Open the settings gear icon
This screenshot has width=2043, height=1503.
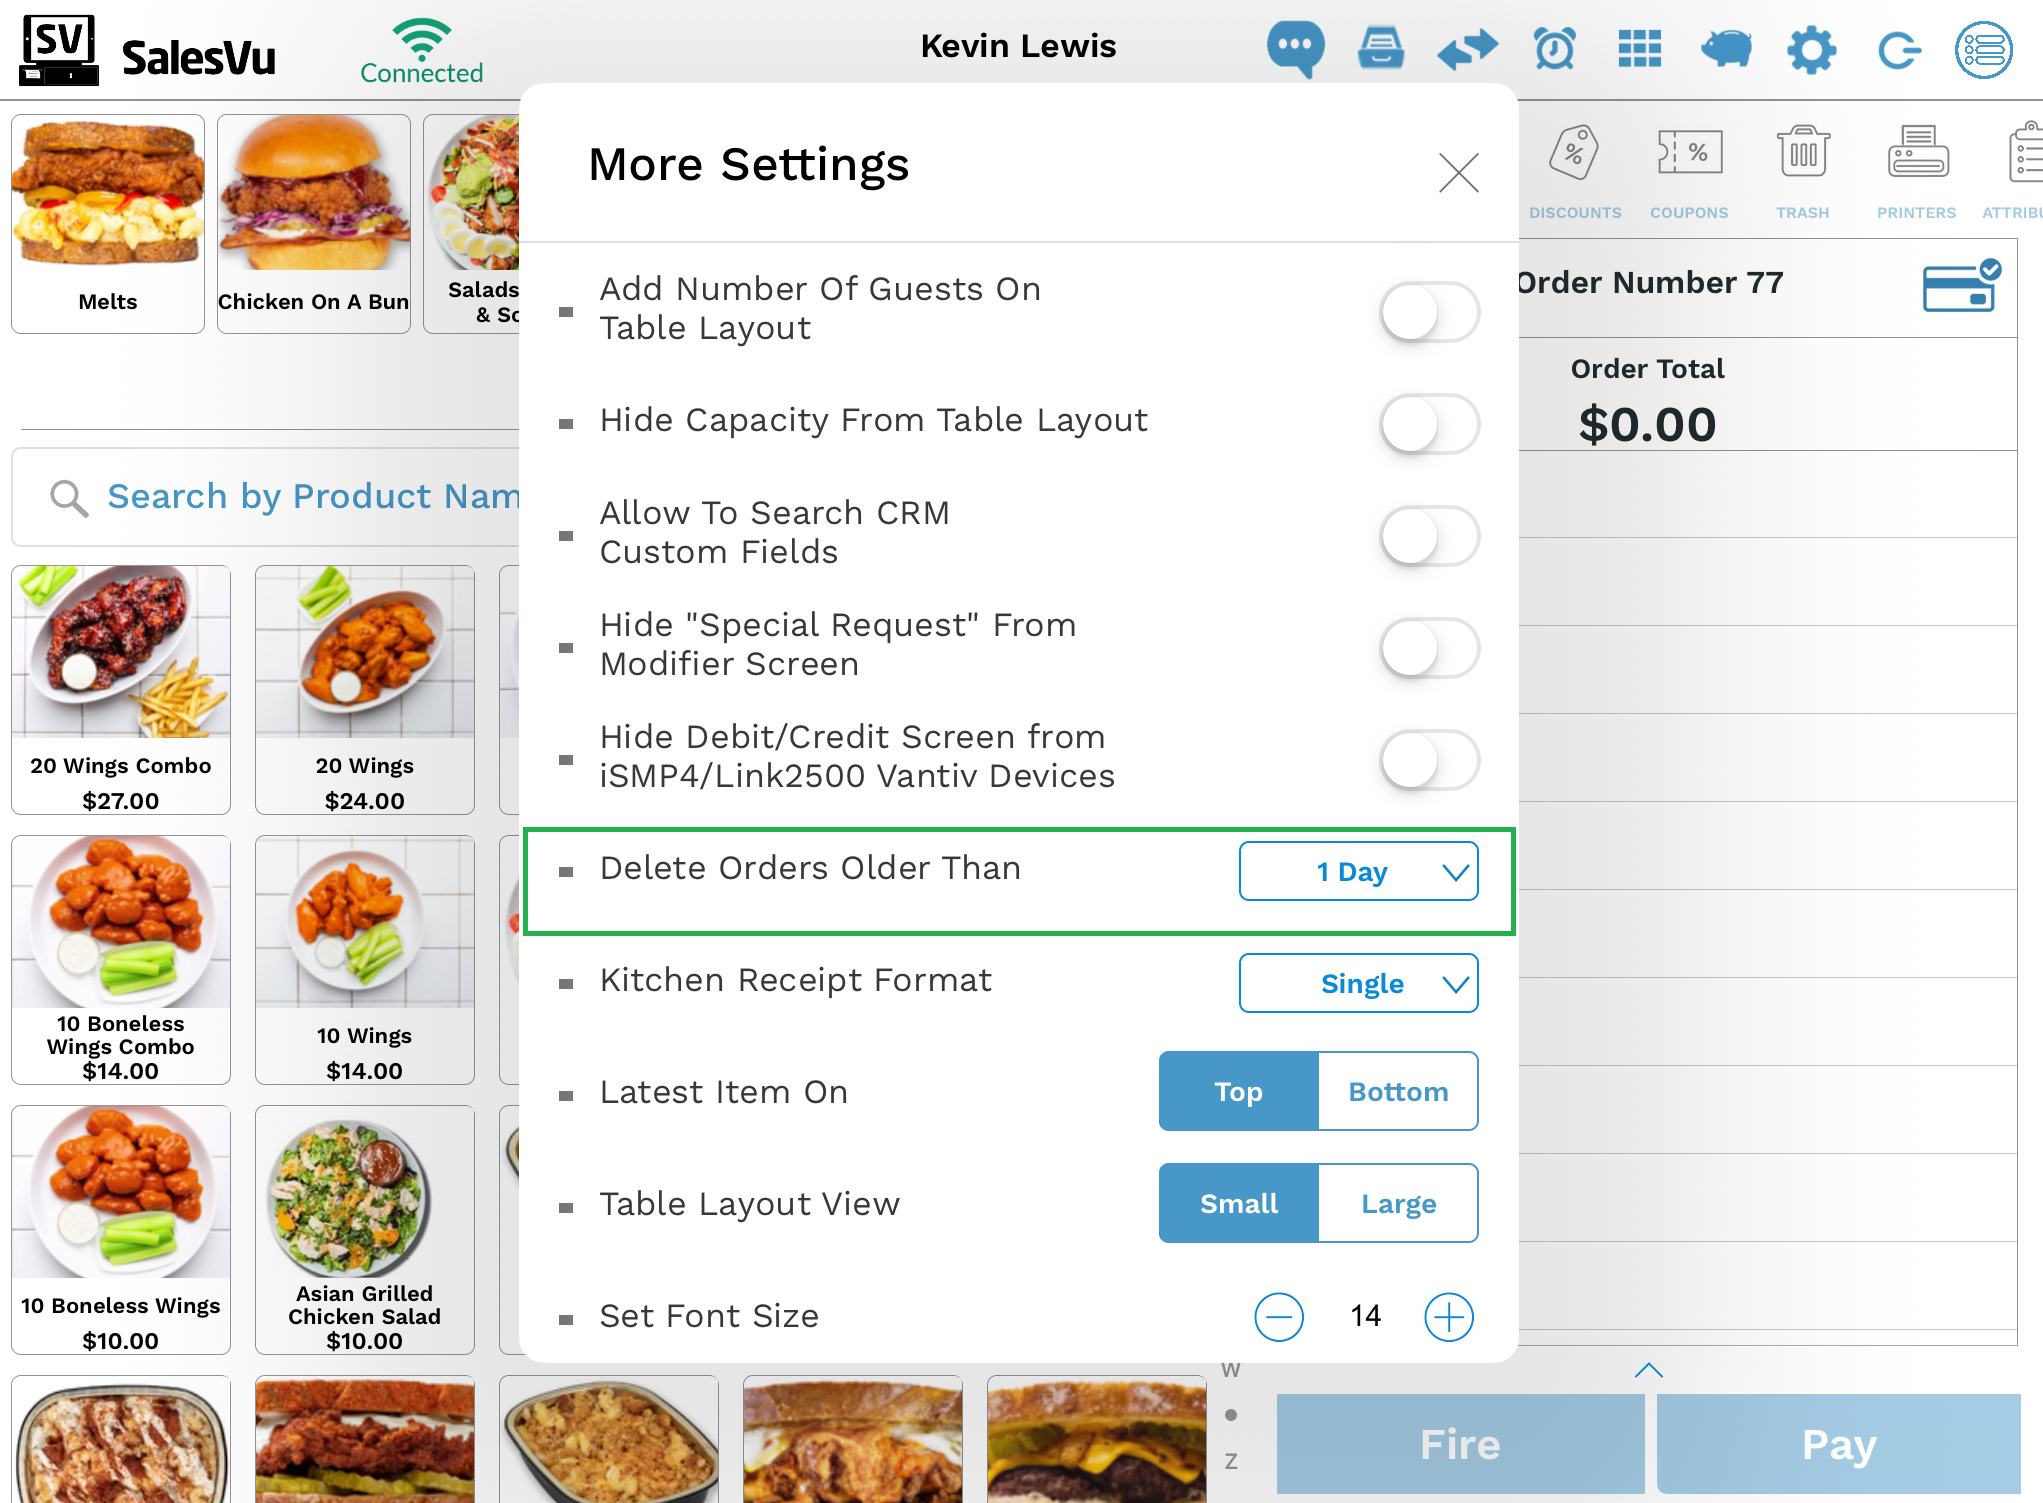pyautogui.click(x=1812, y=49)
